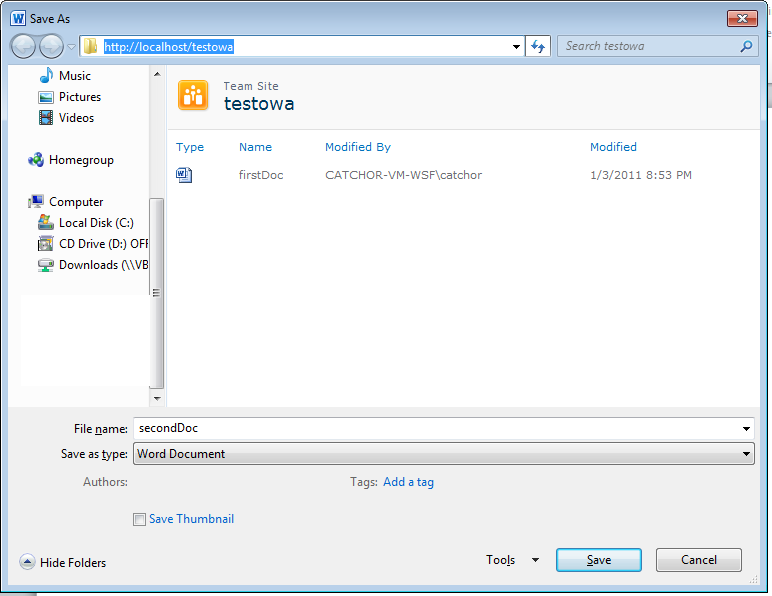Click the Refresh button next to address bar
Screen dimensions: 772x596
[x=538, y=47]
